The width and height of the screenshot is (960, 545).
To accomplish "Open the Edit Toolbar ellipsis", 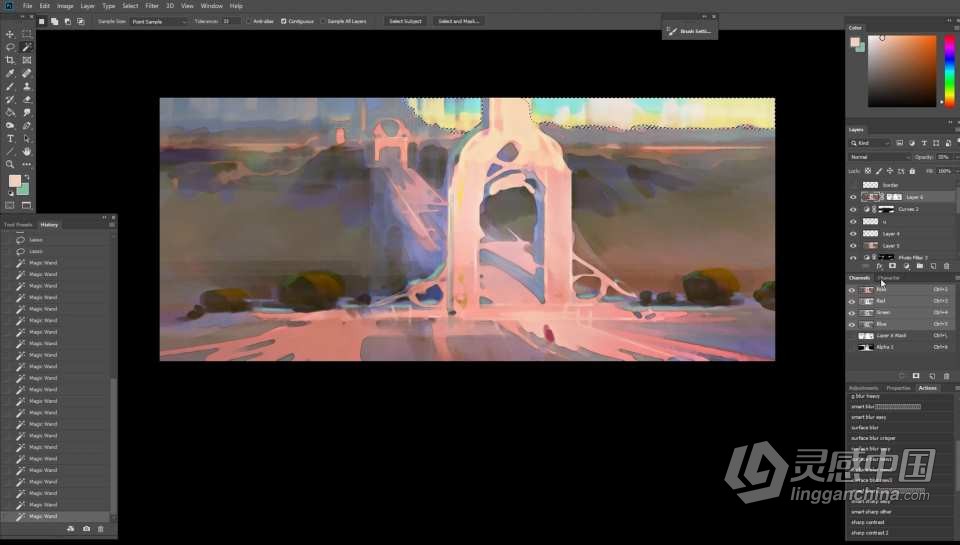I will coord(27,164).
